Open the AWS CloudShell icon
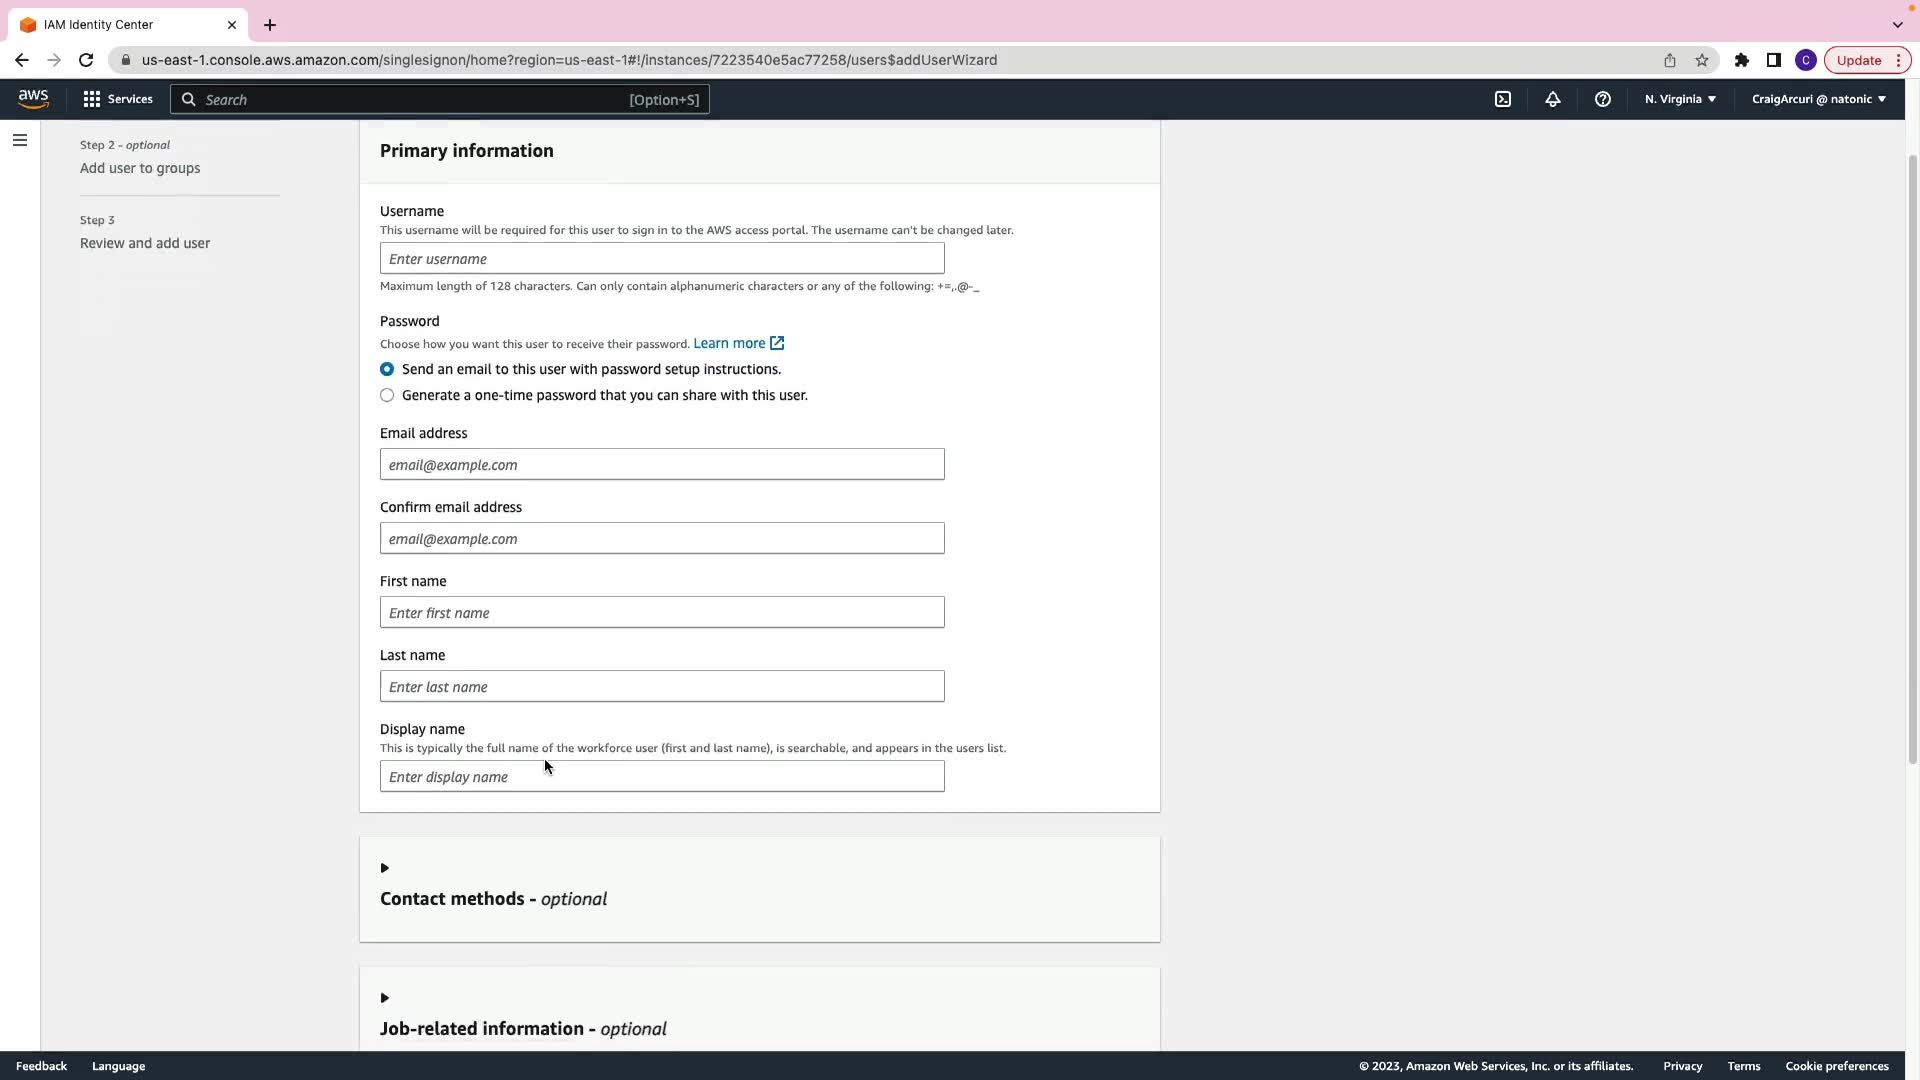 tap(1502, 99)
